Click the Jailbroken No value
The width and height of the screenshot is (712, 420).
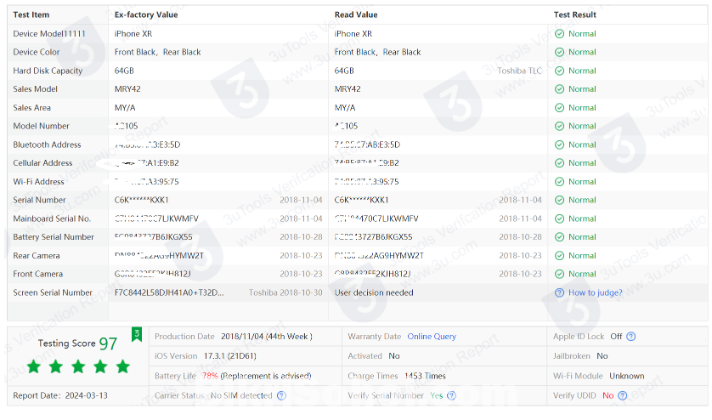(602, 356)
